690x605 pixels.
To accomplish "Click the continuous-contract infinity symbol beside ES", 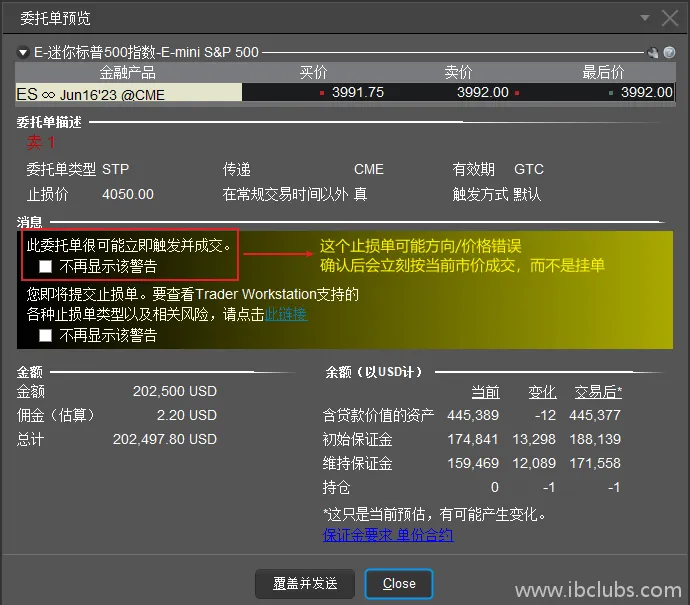I will (47, 94).
